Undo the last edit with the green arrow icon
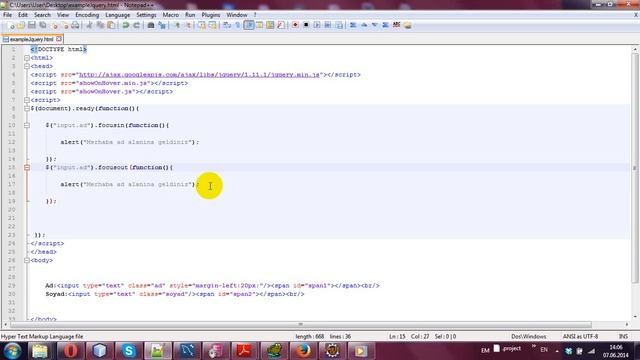Screen dimensions: 640x360 coord(125,25)
